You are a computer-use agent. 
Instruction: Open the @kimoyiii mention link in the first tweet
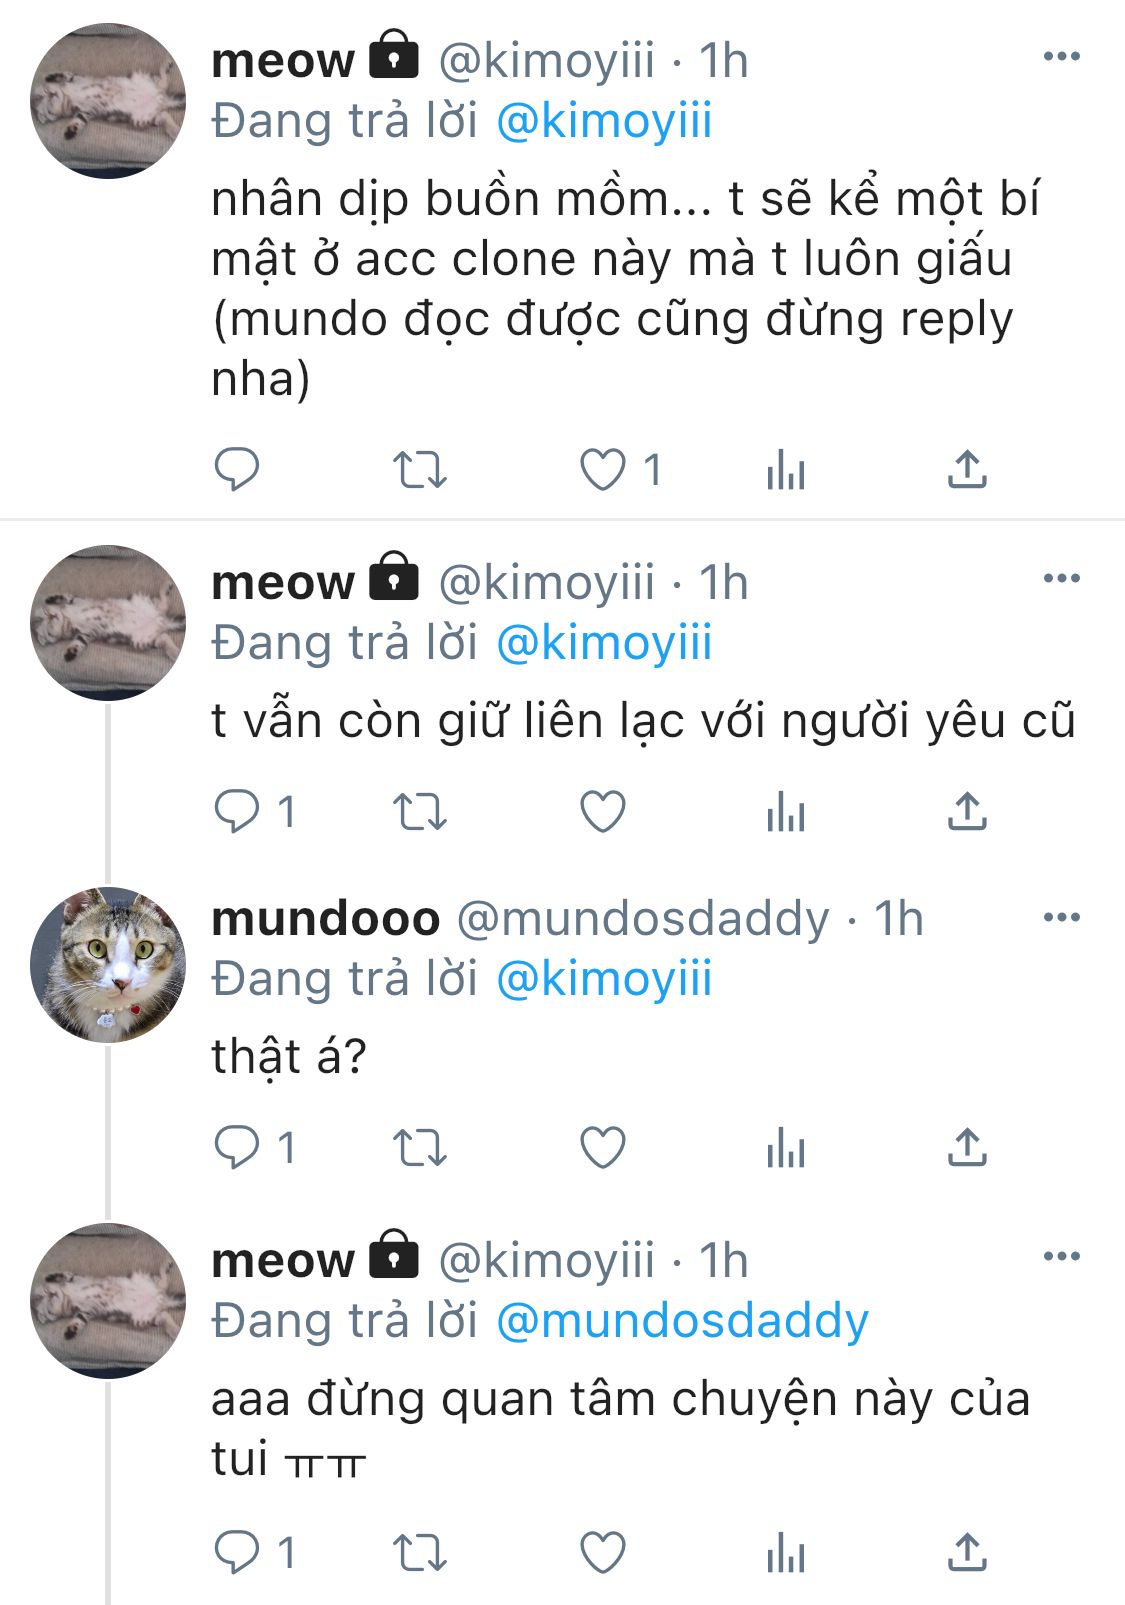604,121
